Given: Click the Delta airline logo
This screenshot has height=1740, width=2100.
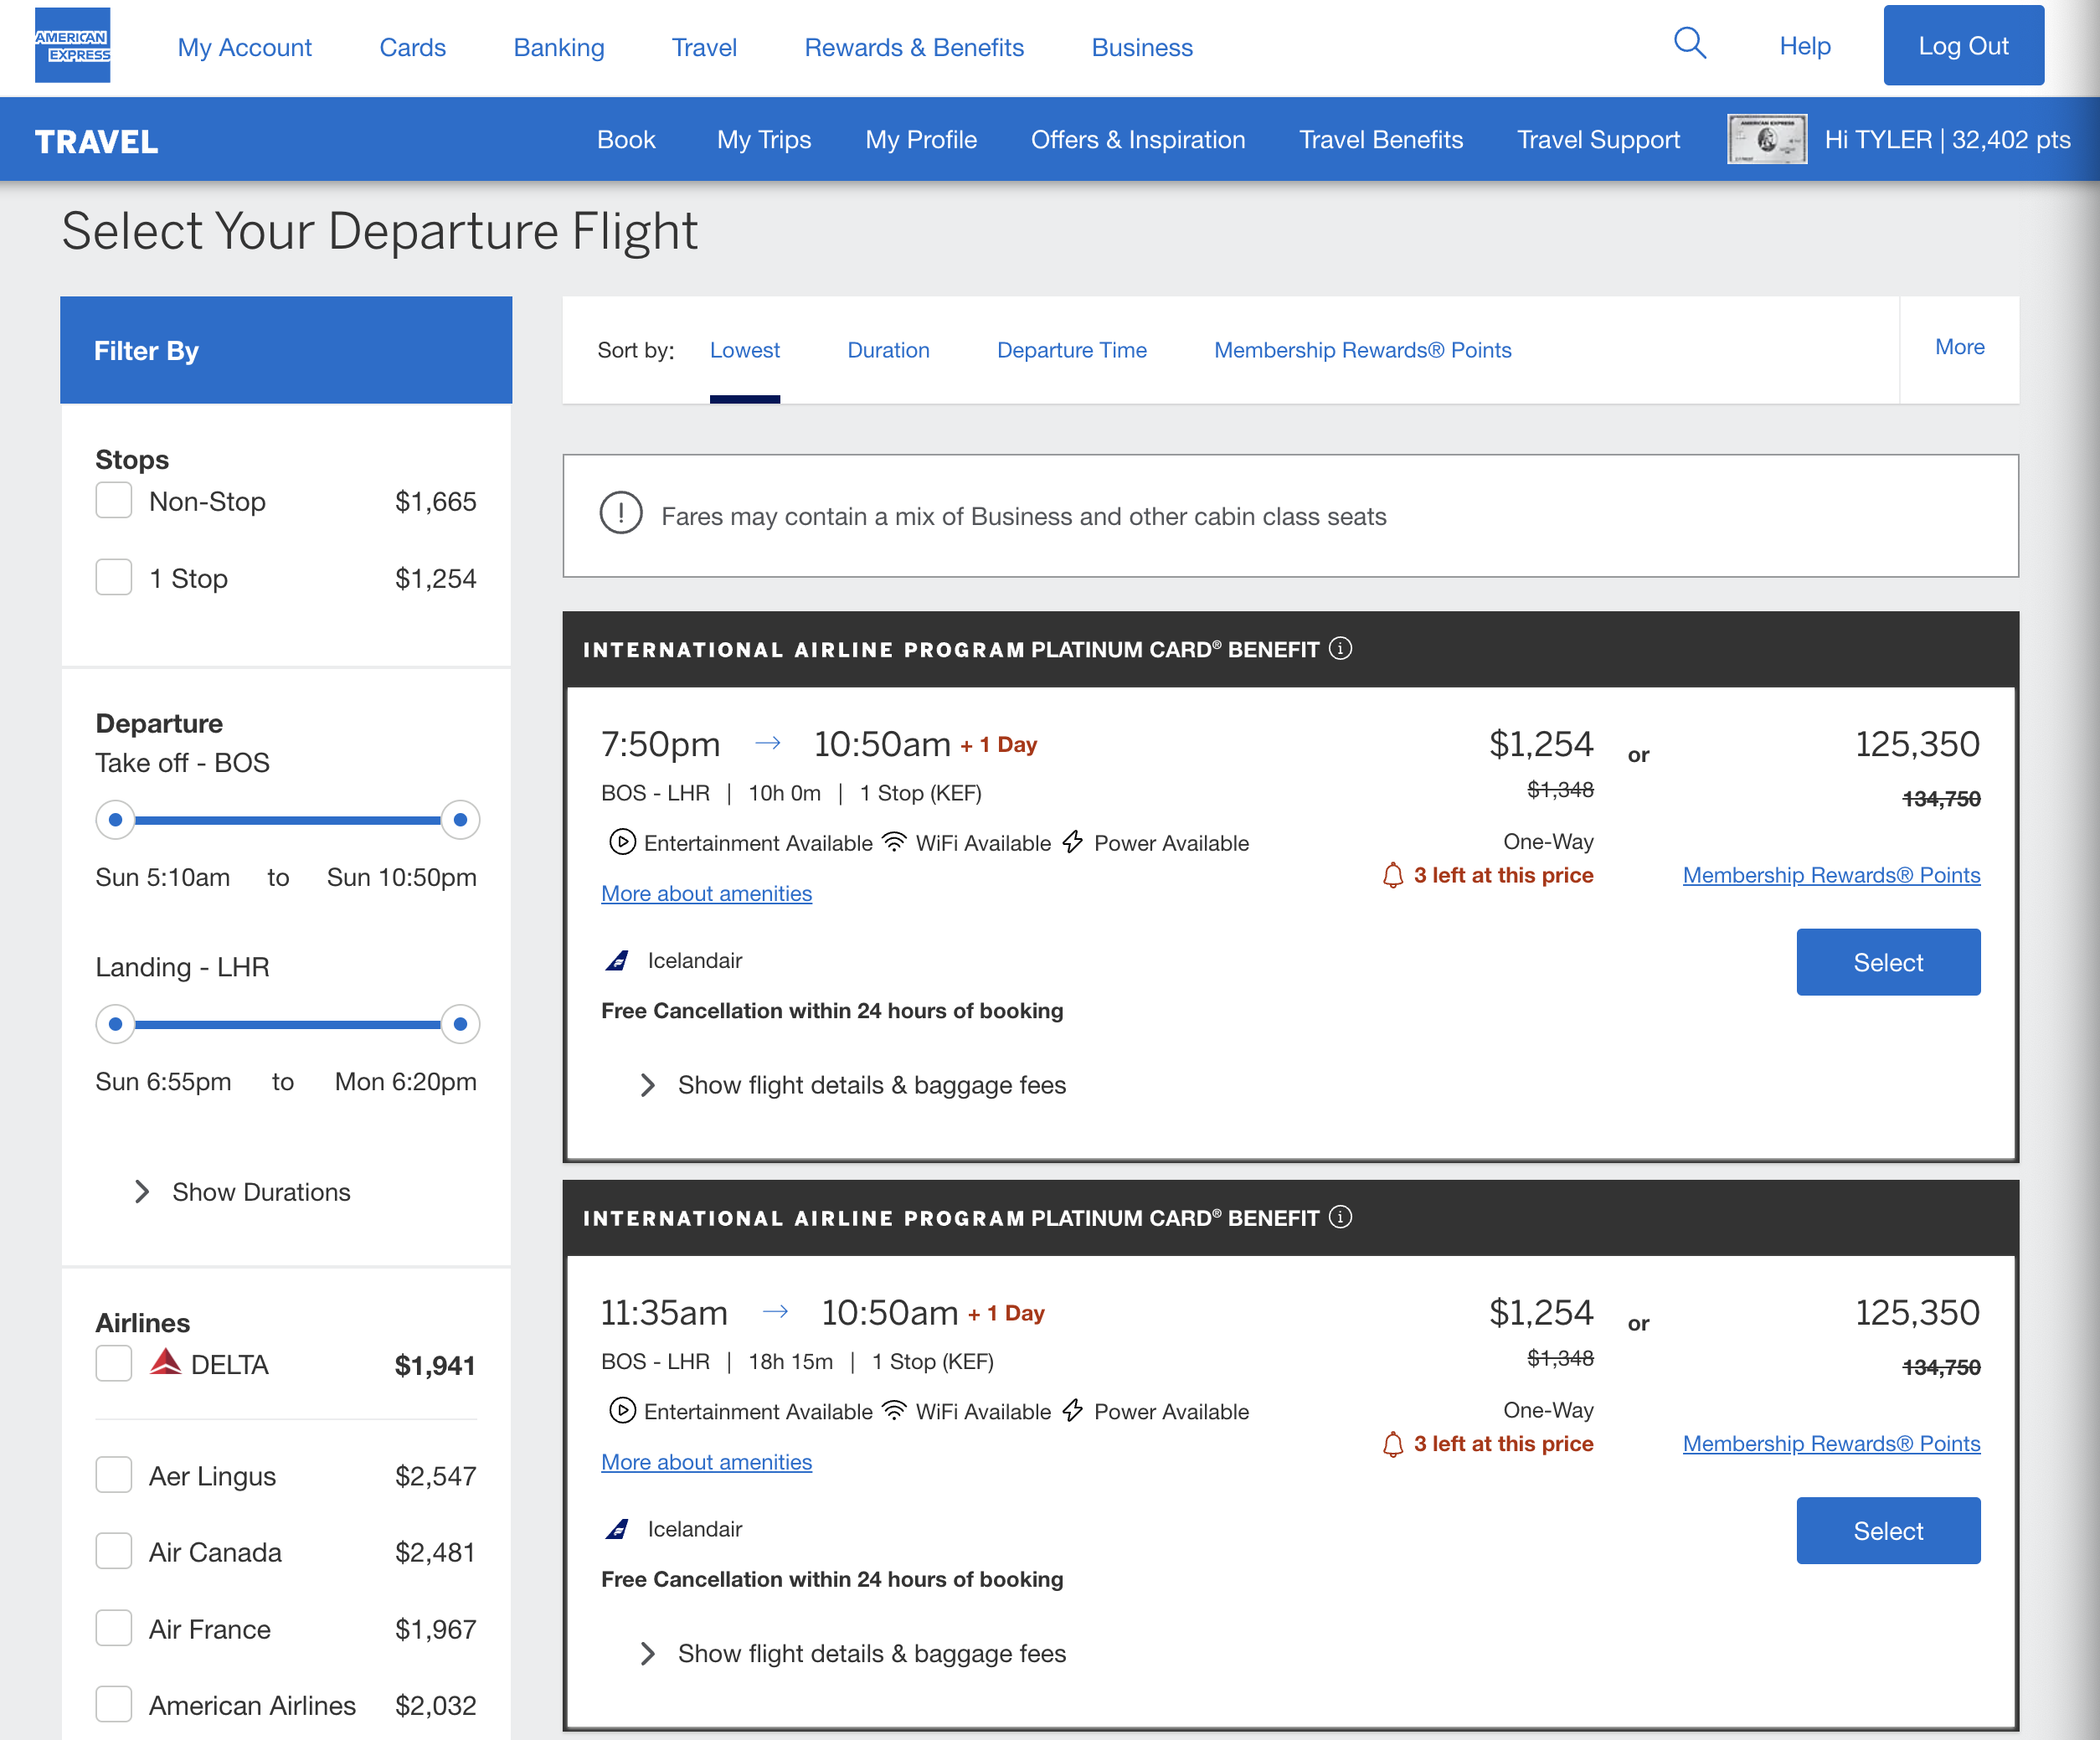Looking at the screenshot, I should tap(165, 1362).
